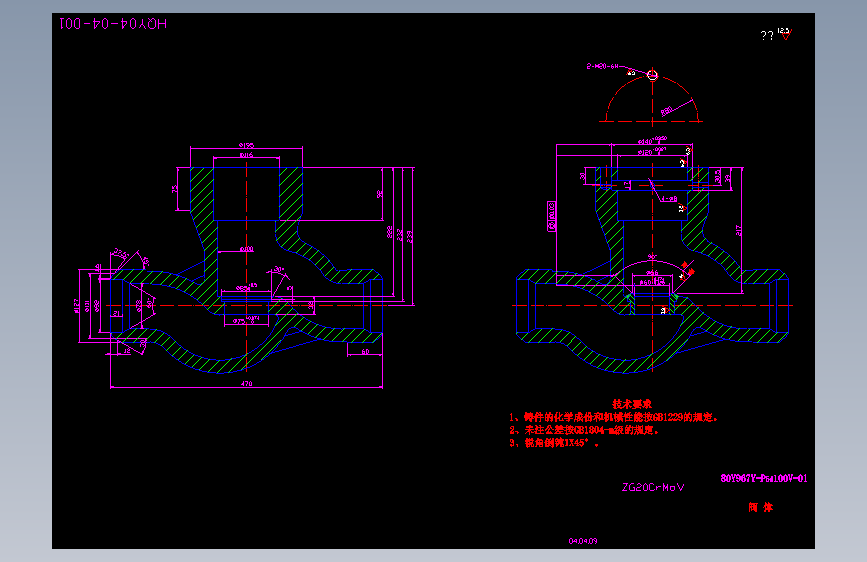This screenshot has height=562, width=867.
Task: Click the 4-Ø8 hole callout
Action: click(669, 199)
